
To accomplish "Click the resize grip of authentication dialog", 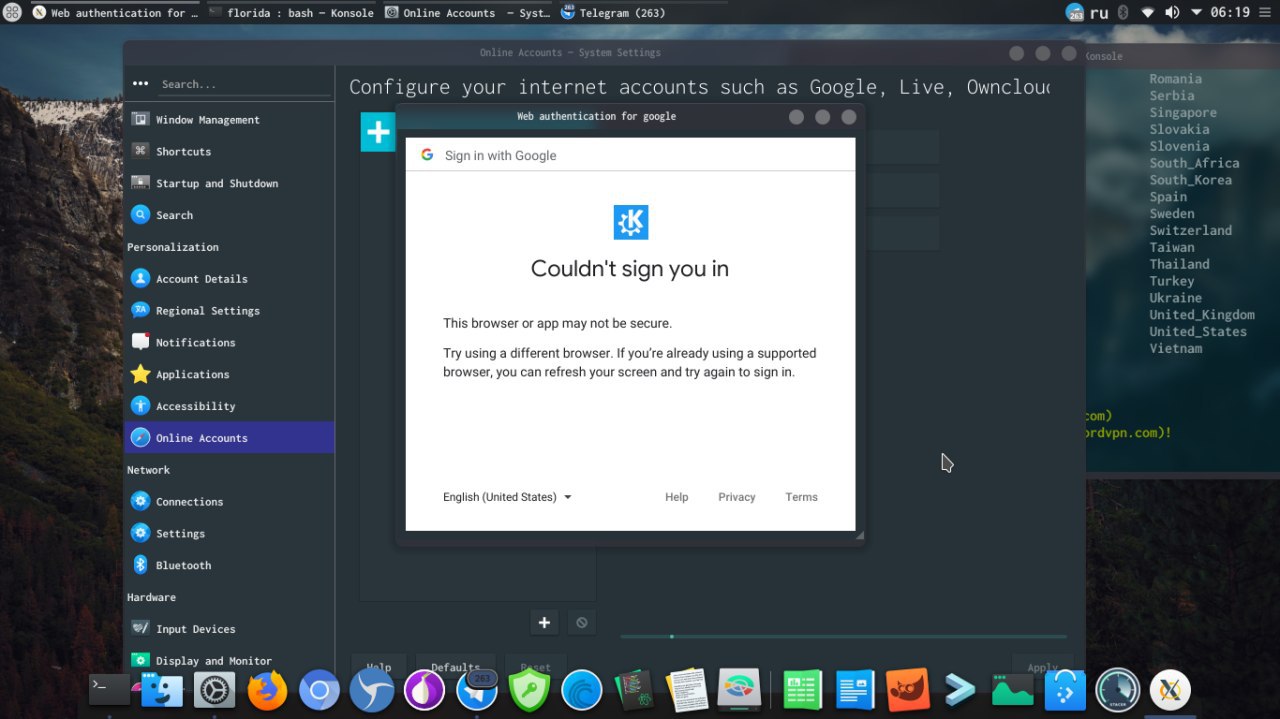I will point(859,537).
